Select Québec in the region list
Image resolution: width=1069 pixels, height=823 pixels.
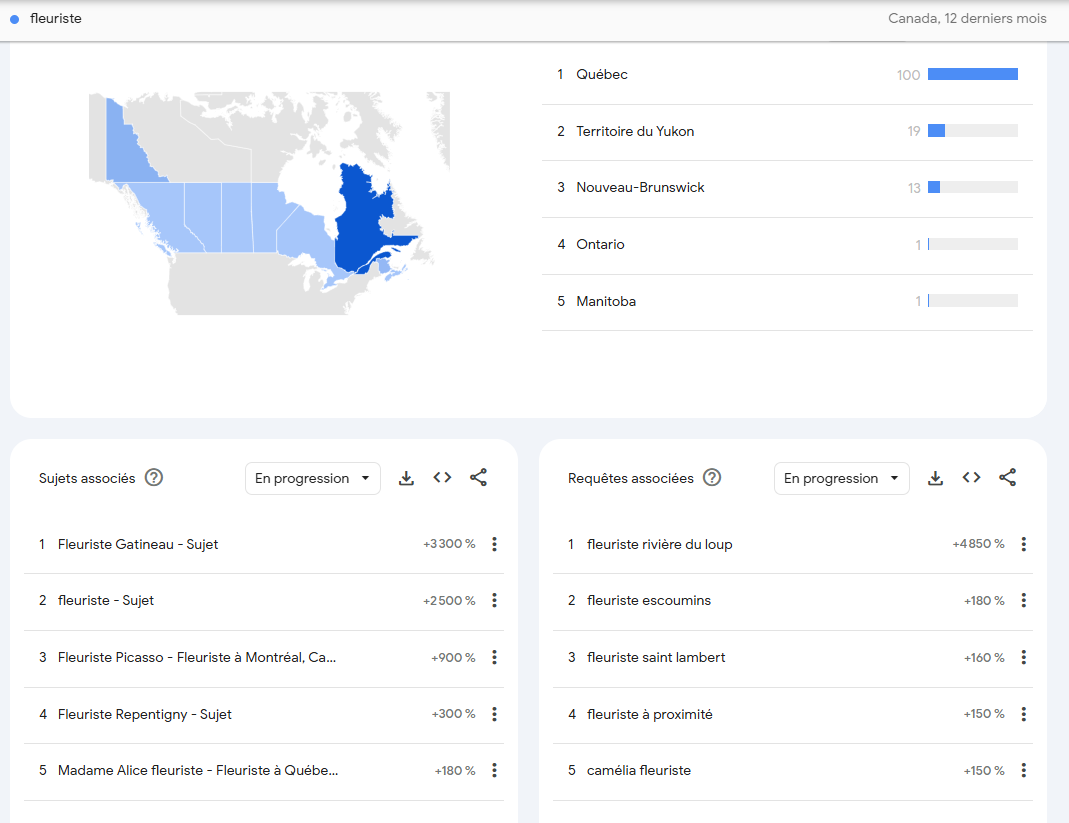(602, 75)
